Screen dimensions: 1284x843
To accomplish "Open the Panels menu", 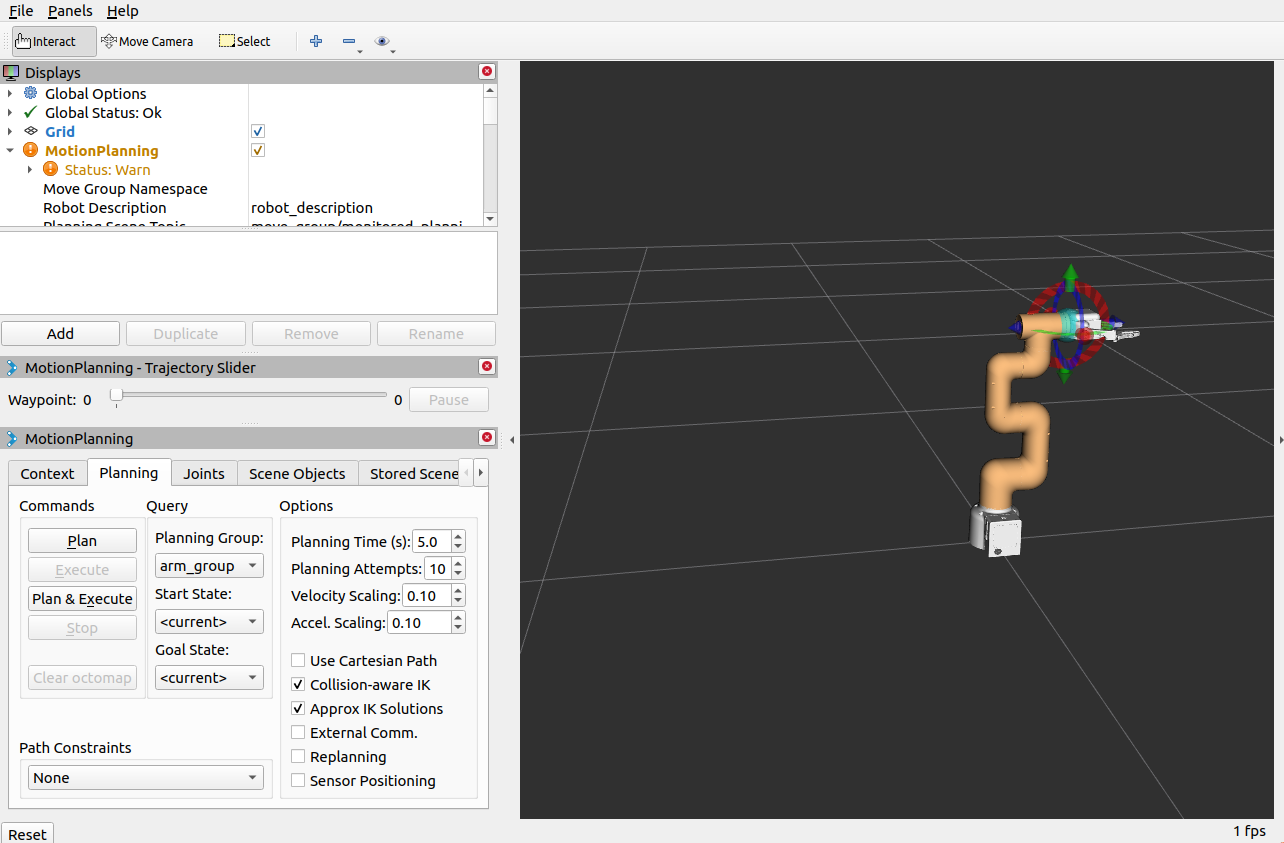I will 70,11.
